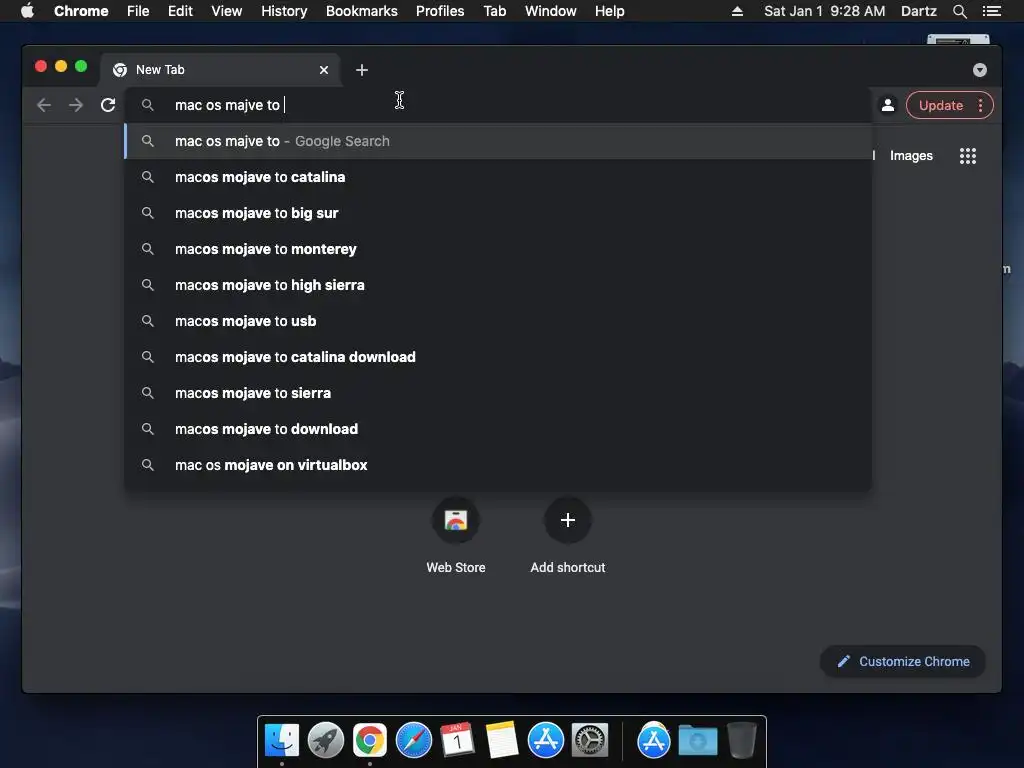
Task: Select suggestion 'macos mojave to download'
Action: click(498, 428)
